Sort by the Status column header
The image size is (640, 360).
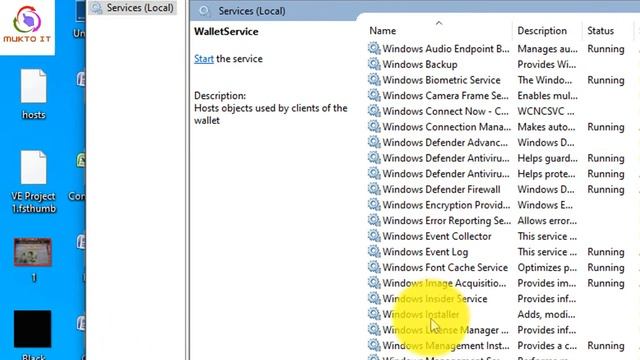point(600,31)
